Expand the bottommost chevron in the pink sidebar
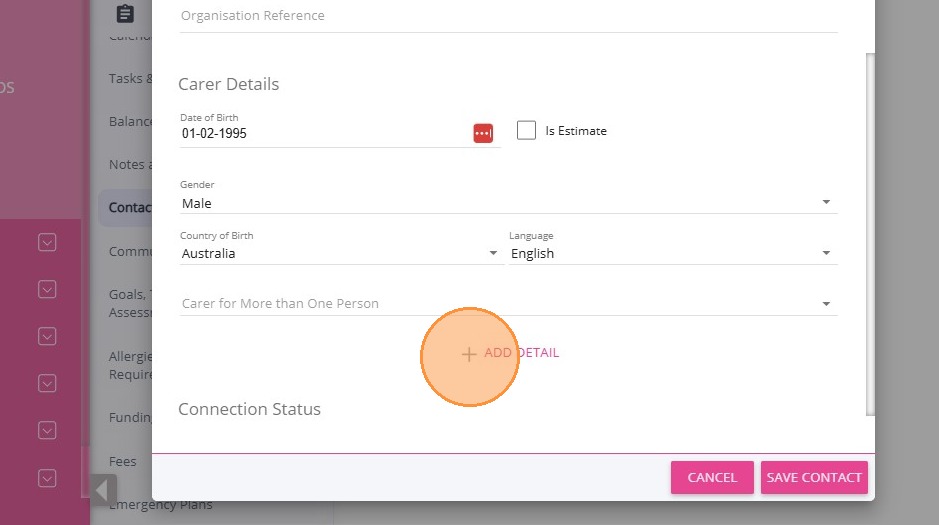 [x=47, y=478]
